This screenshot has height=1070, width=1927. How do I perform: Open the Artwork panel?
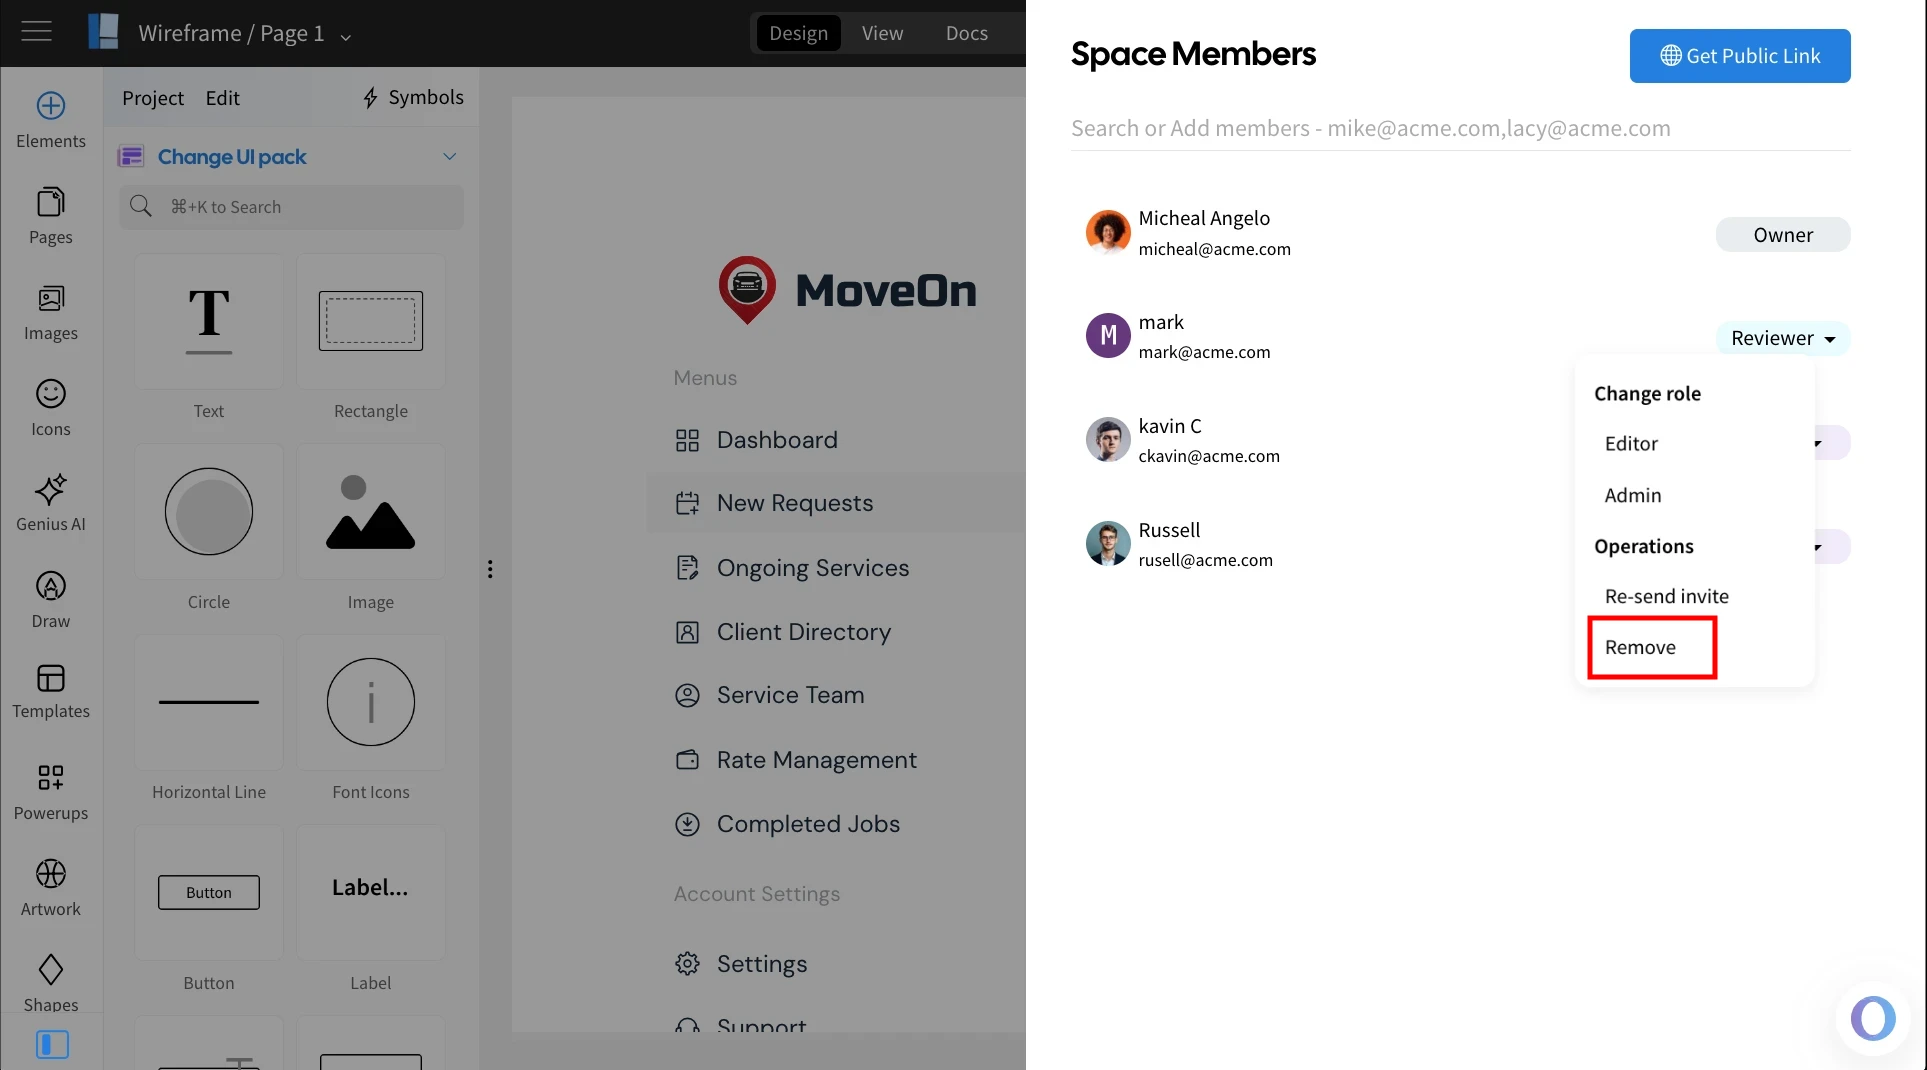51,885
